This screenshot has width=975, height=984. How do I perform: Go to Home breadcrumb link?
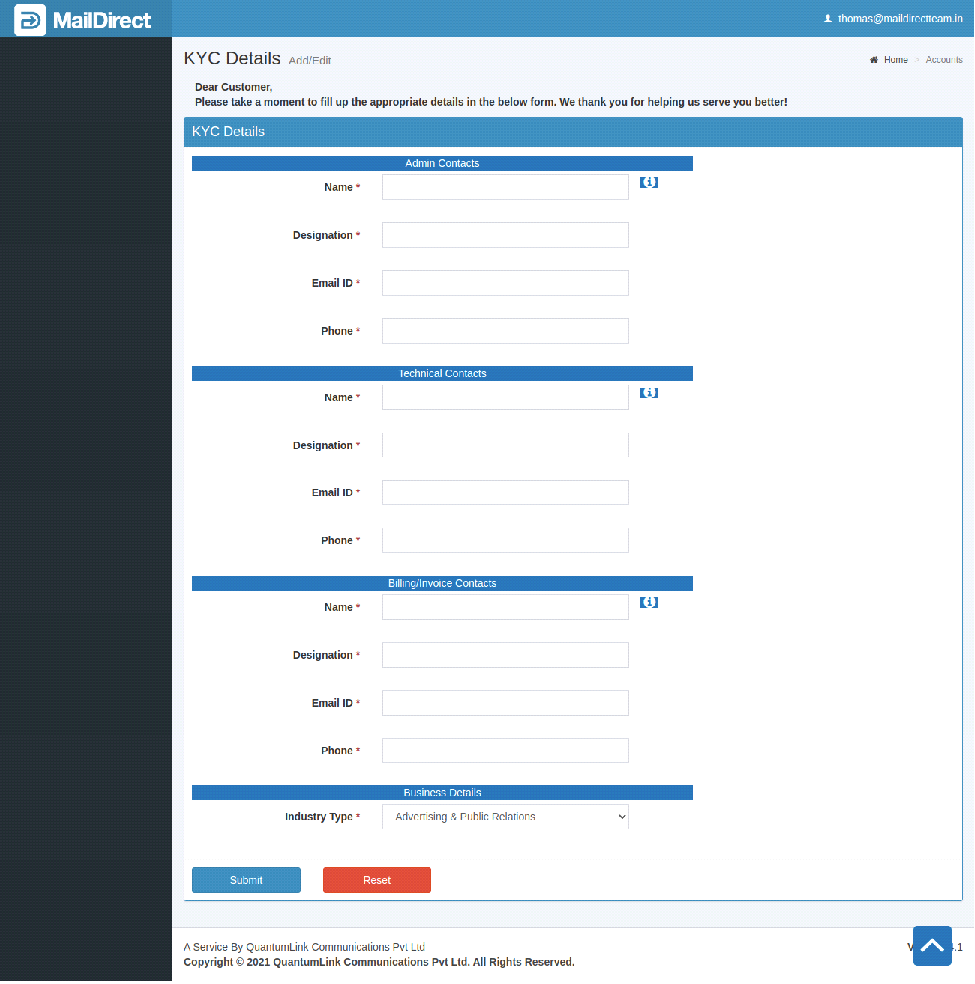click(x=895, y=60)
